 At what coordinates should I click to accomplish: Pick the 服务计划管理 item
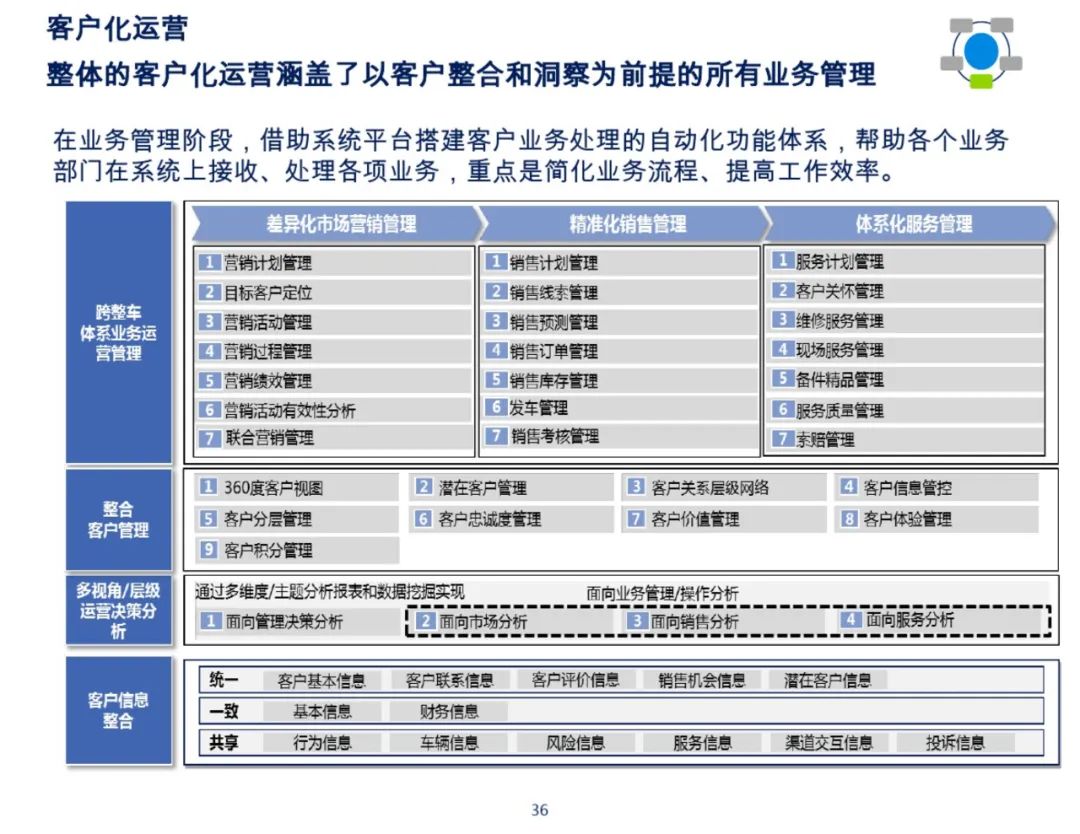pos(906,261)
